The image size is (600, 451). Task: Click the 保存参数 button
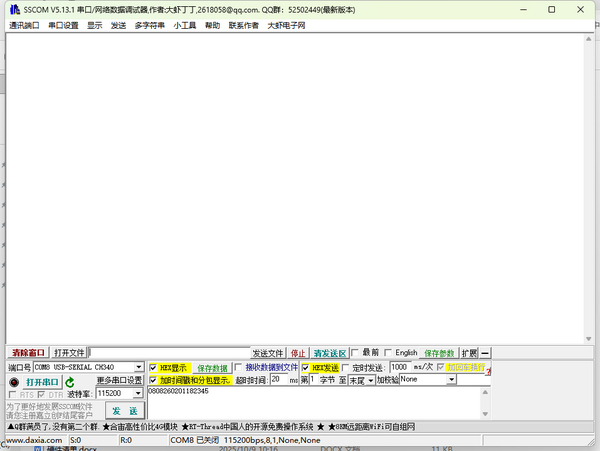pos(439,353)
